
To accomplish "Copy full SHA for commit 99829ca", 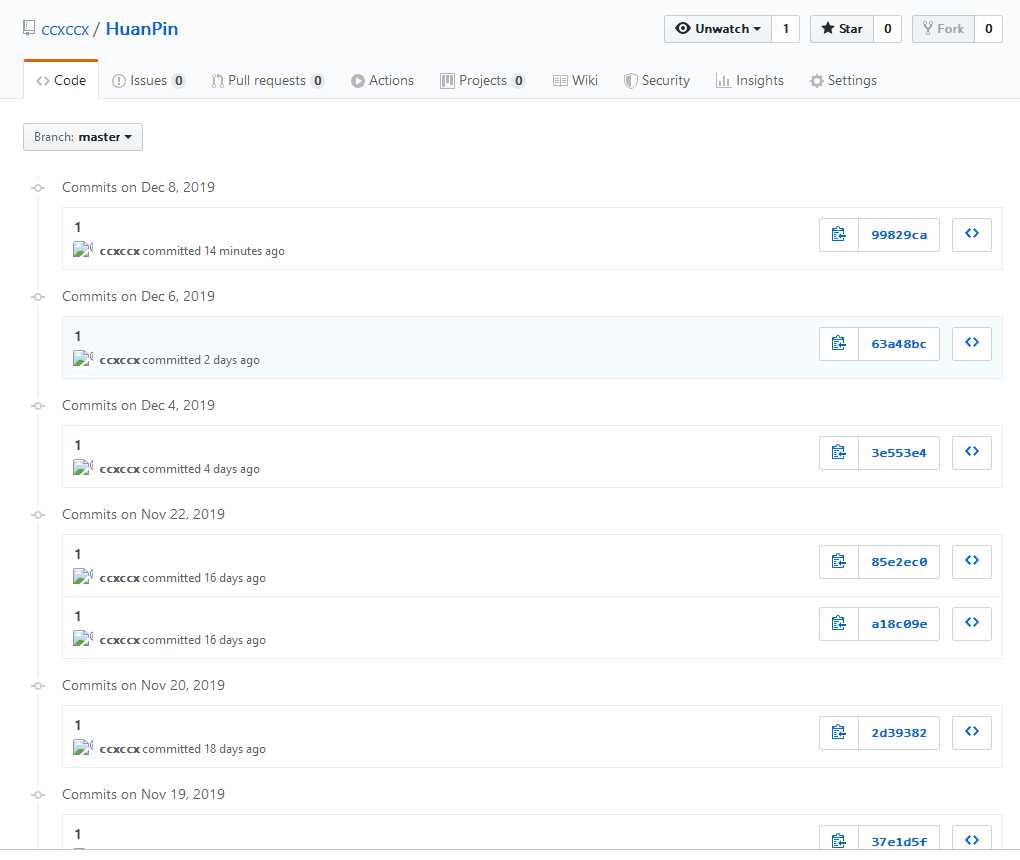I will click(838, 235).
